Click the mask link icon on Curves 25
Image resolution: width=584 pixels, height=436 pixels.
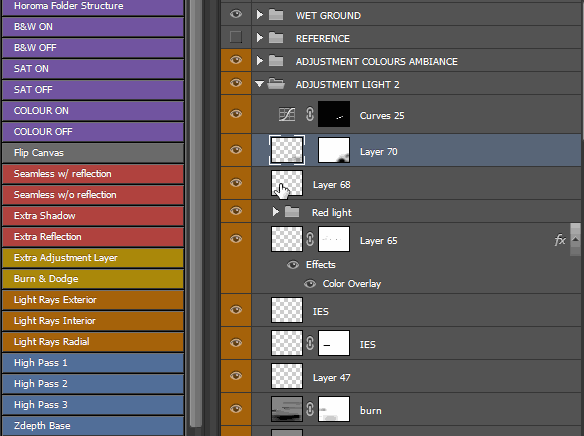tap(310, 114)
